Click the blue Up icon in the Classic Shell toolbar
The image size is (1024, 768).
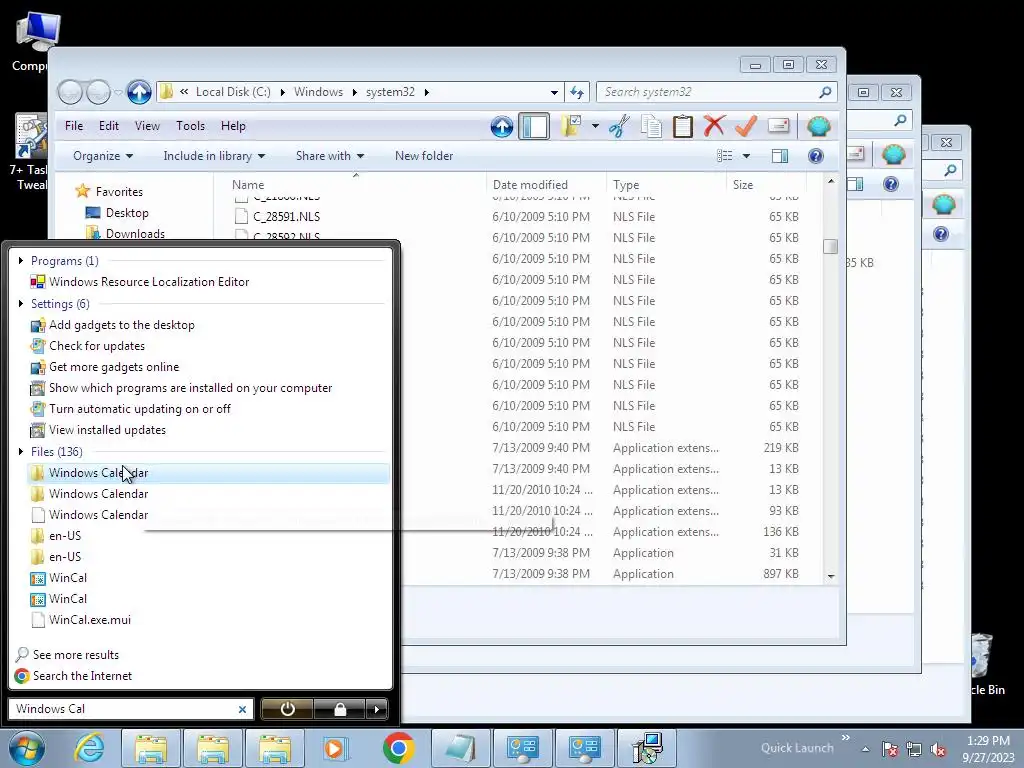(502, 126)
